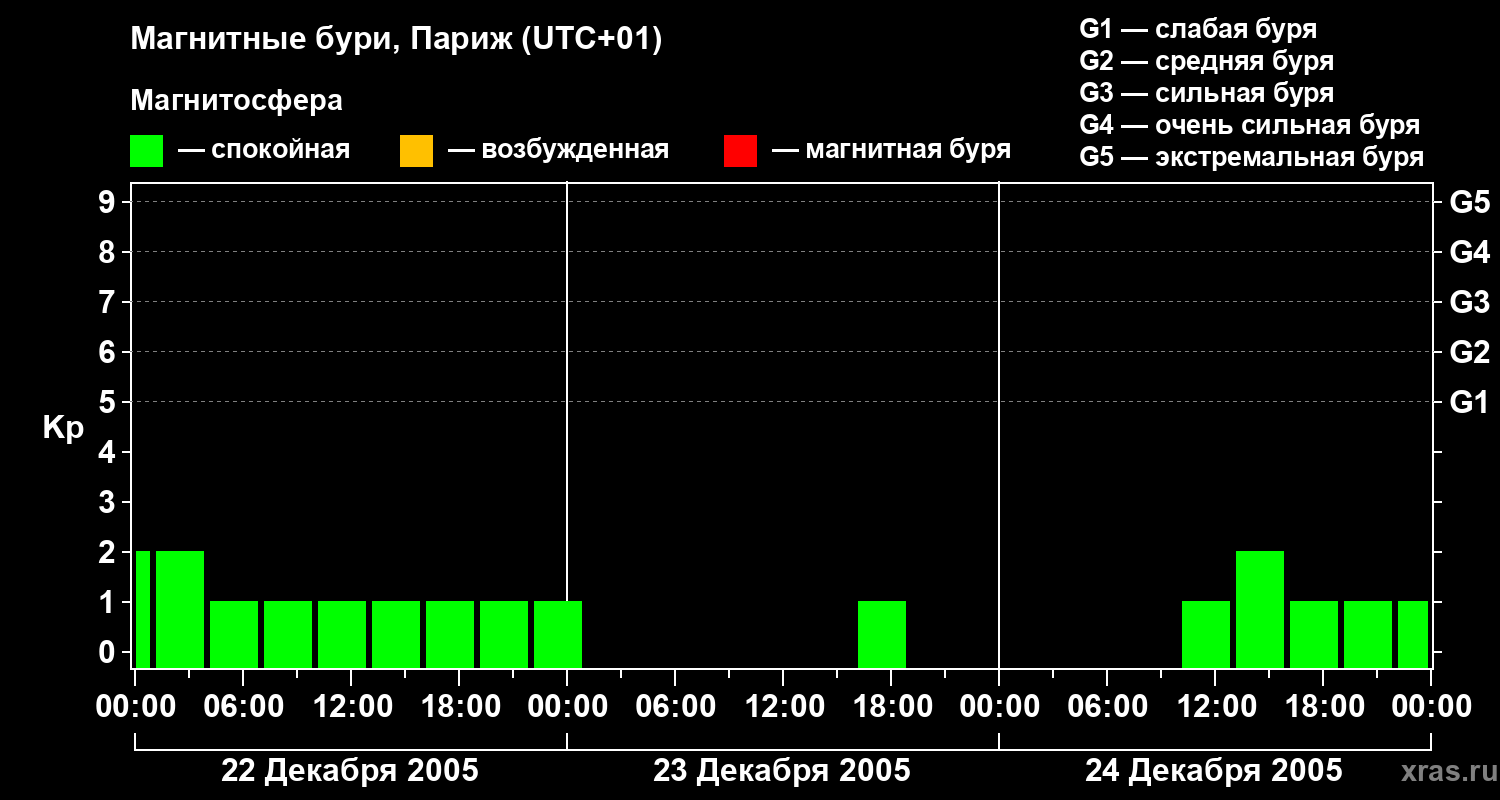Click the 'G1 — слабая буря' legend line
This screenshot has height=800, width=1500.
click(1198, 28)
